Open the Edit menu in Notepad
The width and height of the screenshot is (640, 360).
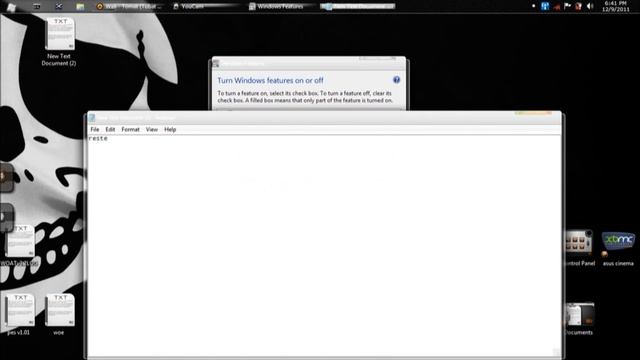pyautogui.click(x=110, y=129)
